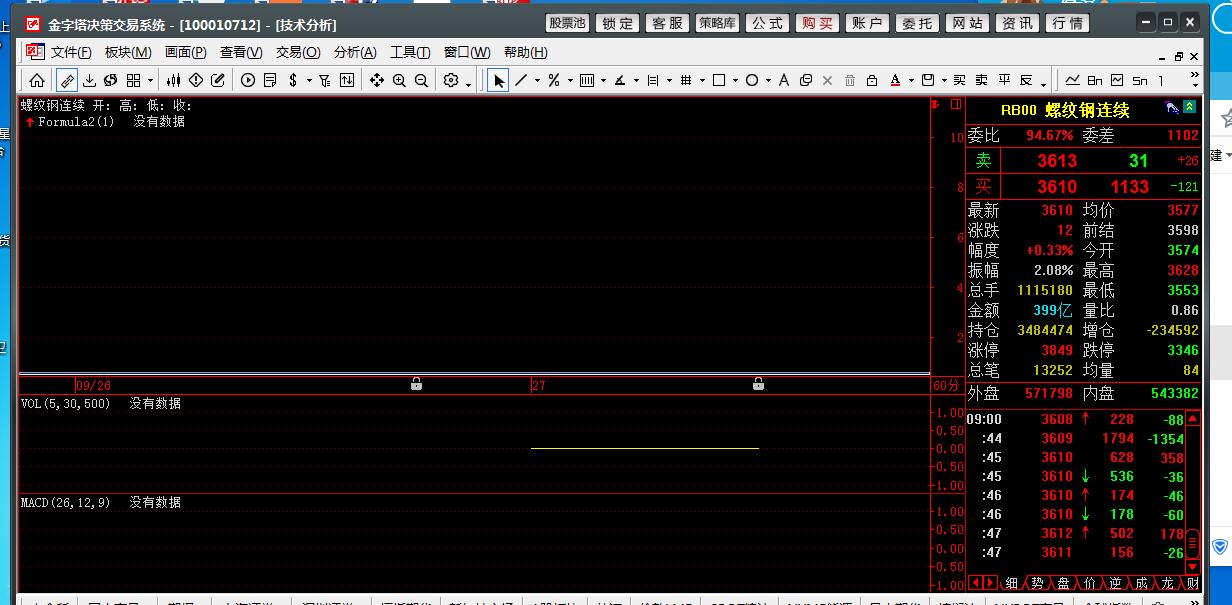Screen dimensions: 1232x605
Task: Open the download data icon
Action: (89, 81)
